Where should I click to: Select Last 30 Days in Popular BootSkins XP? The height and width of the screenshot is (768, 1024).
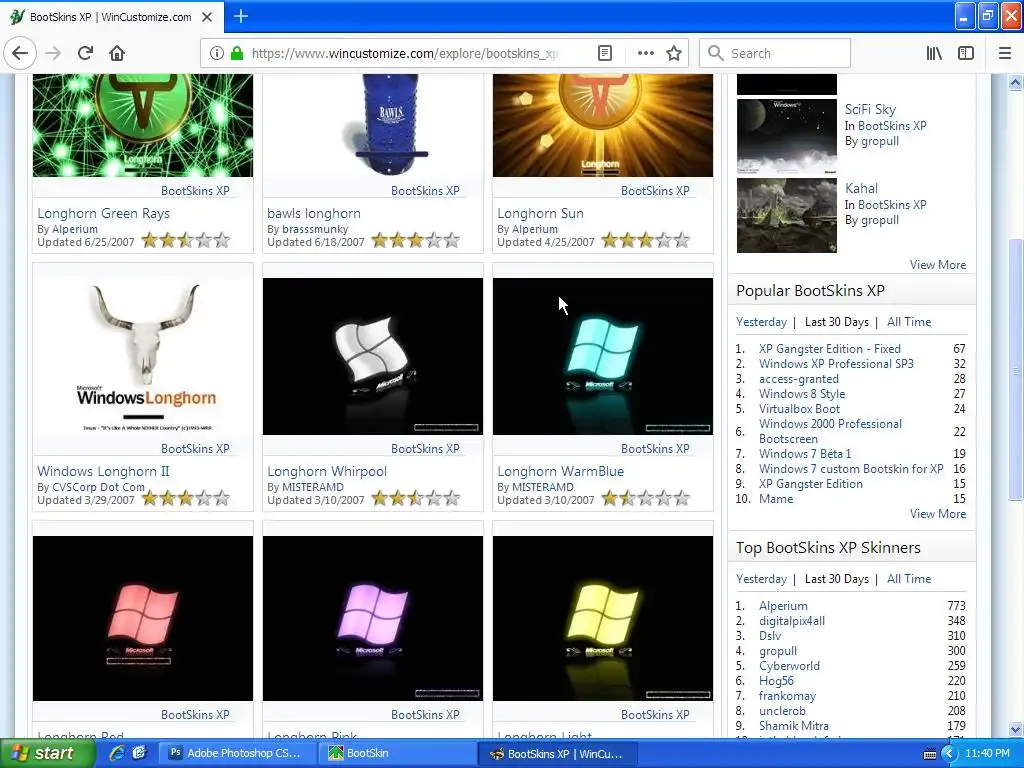click(837, 322)
